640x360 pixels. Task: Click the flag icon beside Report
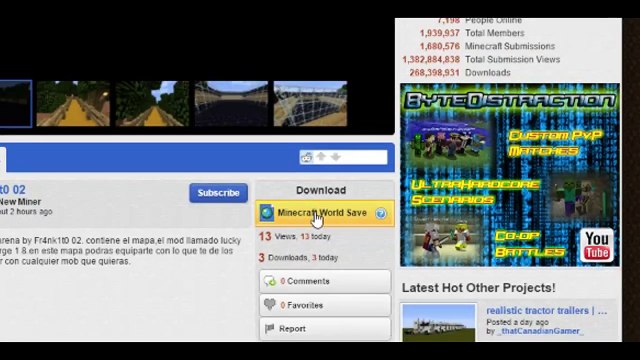coord(269,329)
